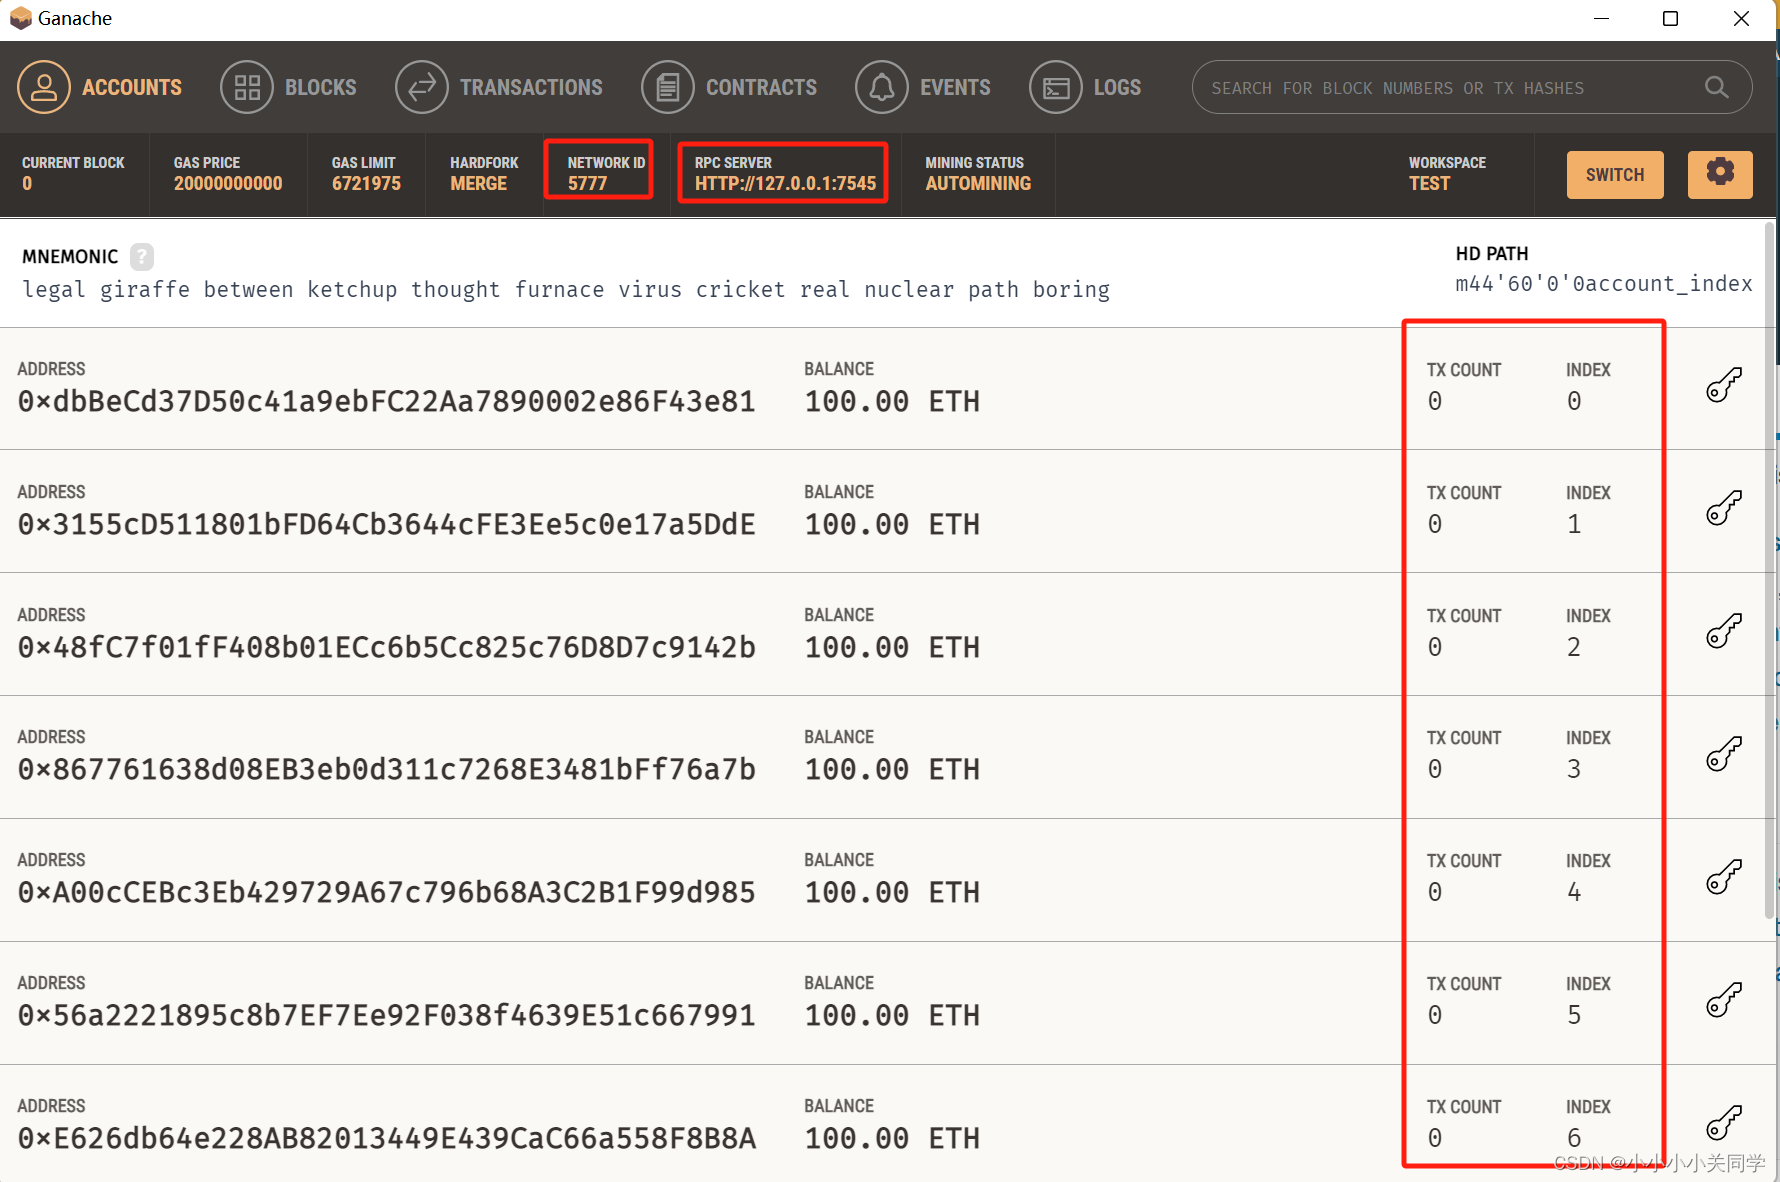
Task: Open the Accounts tab
Action: tap(100, 87)
